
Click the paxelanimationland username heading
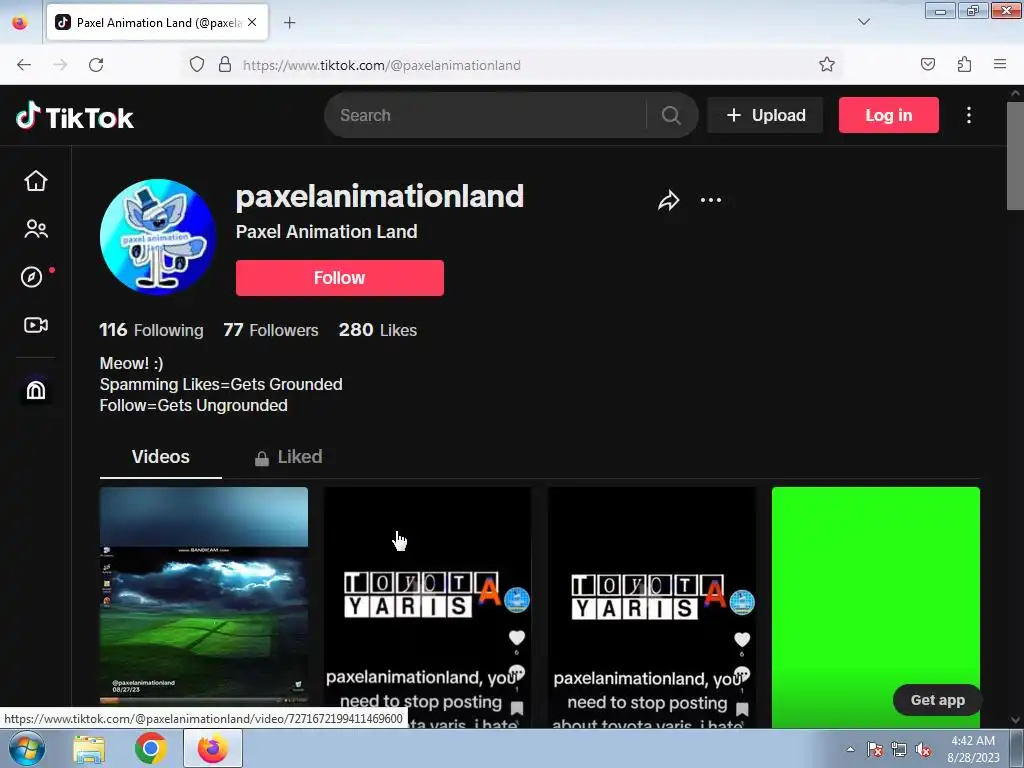pos(379,196)
